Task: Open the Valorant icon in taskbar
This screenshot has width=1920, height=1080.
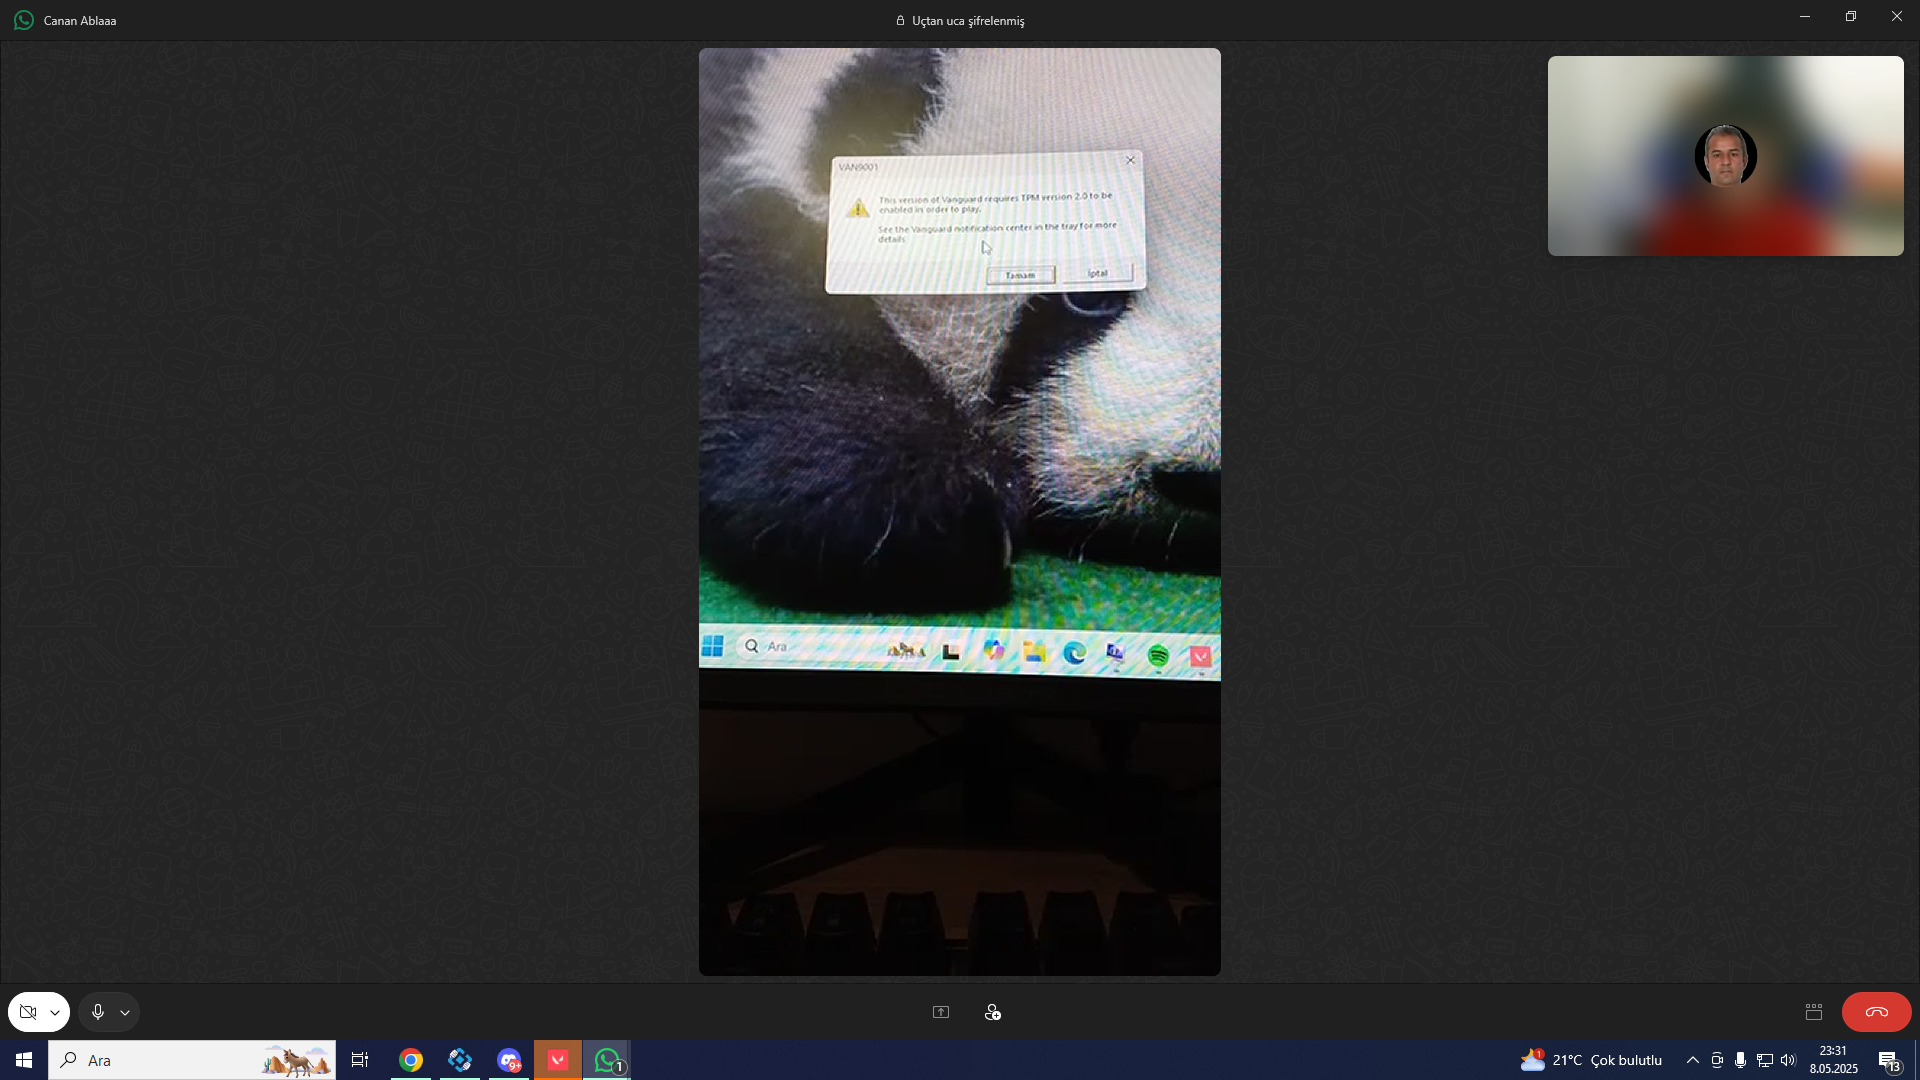Action: (558, 1060)
